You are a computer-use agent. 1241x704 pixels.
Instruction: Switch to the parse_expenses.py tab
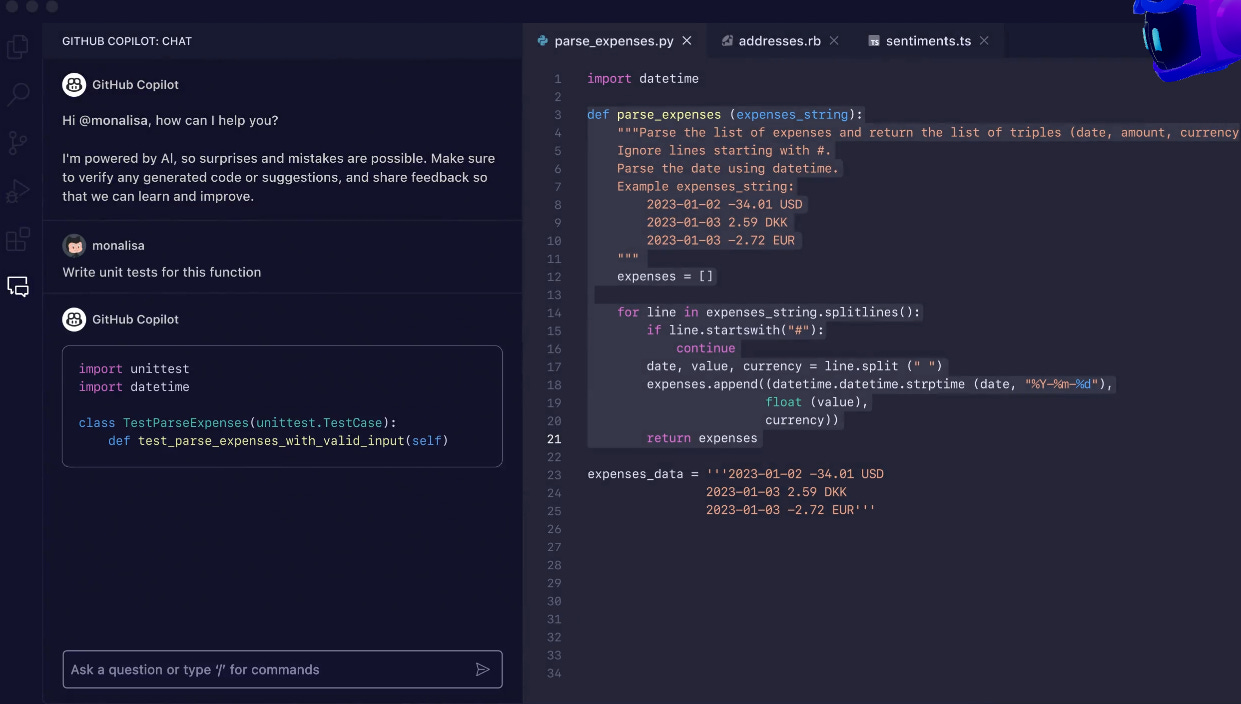tap(614, 41)
